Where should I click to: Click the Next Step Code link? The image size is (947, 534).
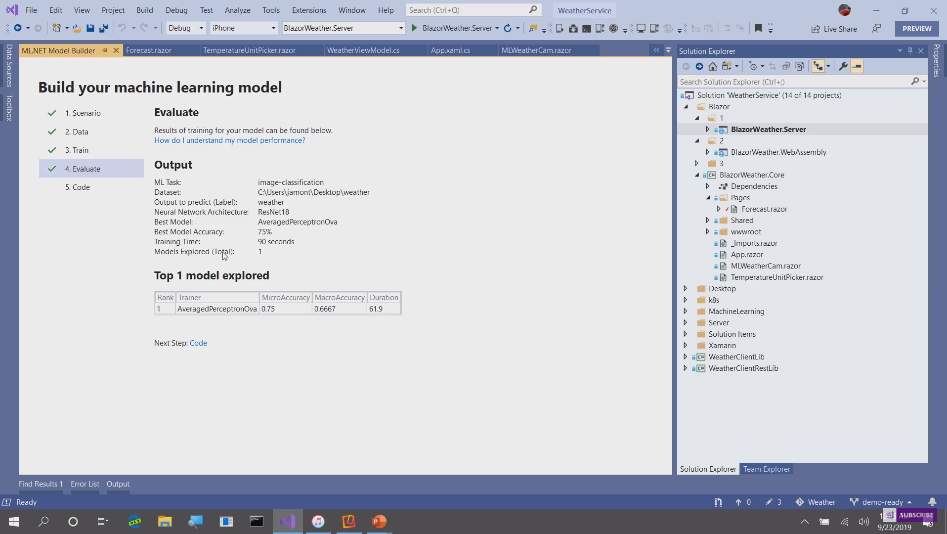pos(198,343)
